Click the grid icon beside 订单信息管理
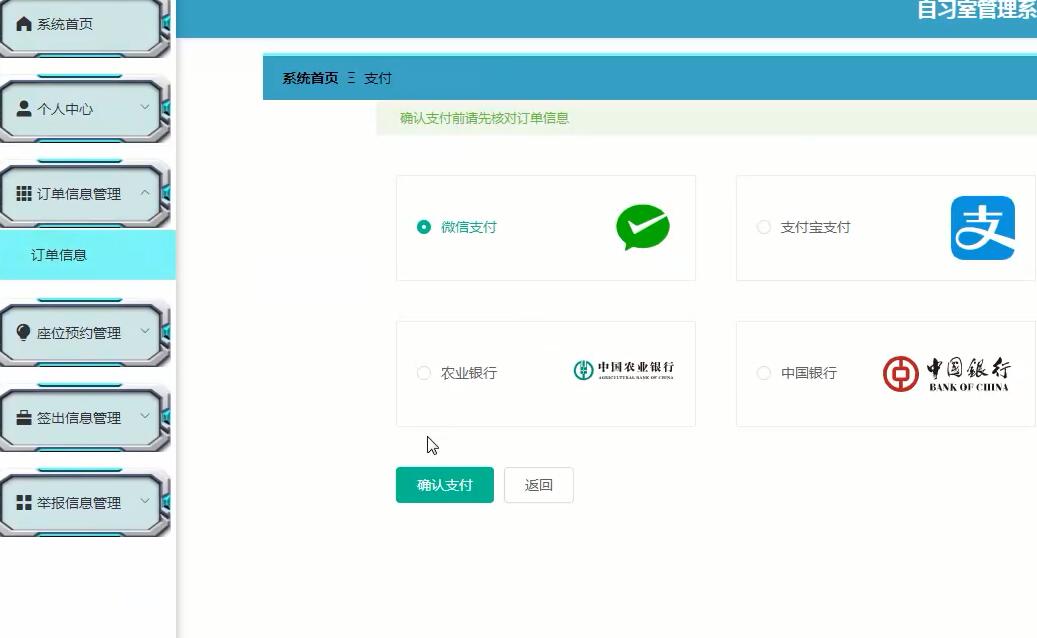 click(24, 193)
